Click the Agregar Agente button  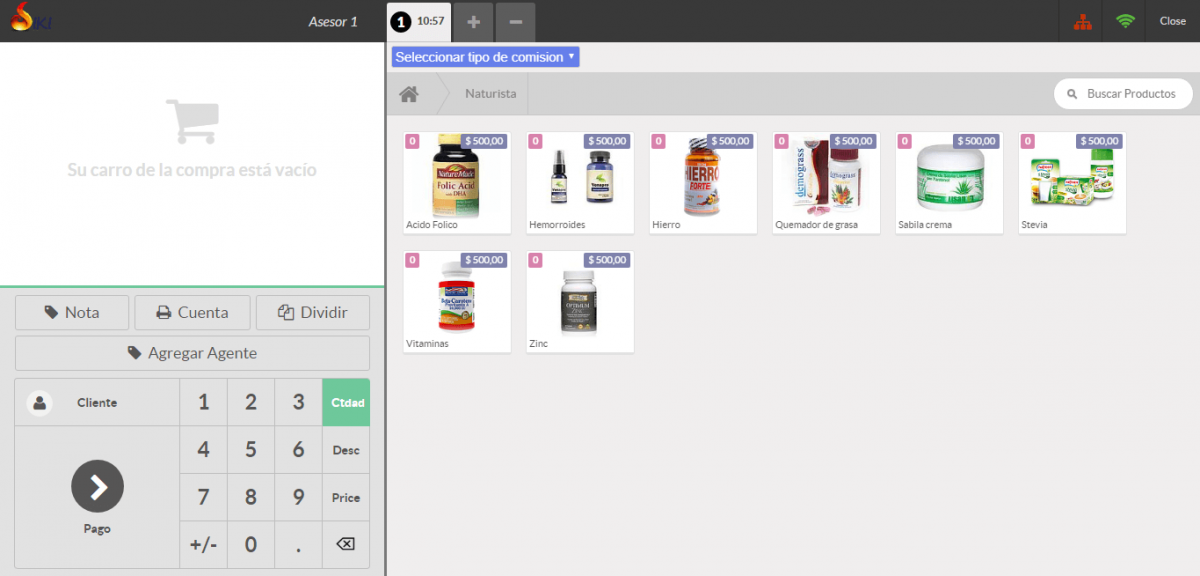click(192, 353)
